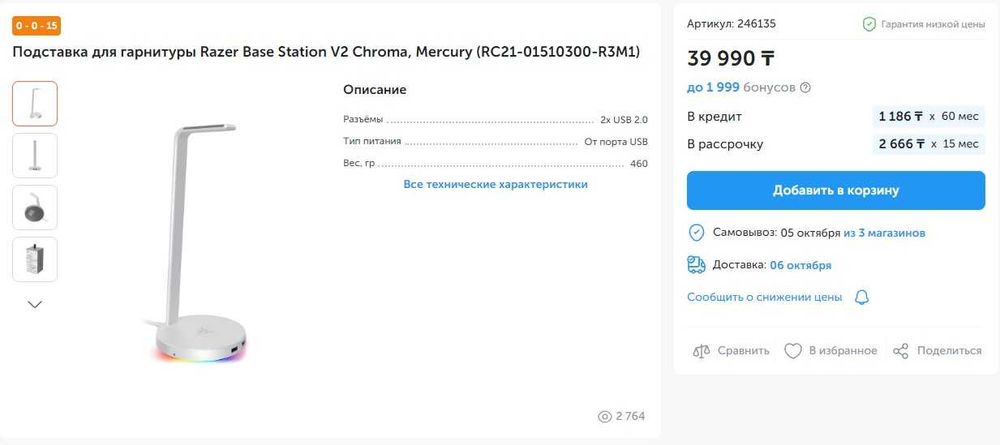Click the share icon
This screenshot has height=445, width=1000.
click(901, 351)
